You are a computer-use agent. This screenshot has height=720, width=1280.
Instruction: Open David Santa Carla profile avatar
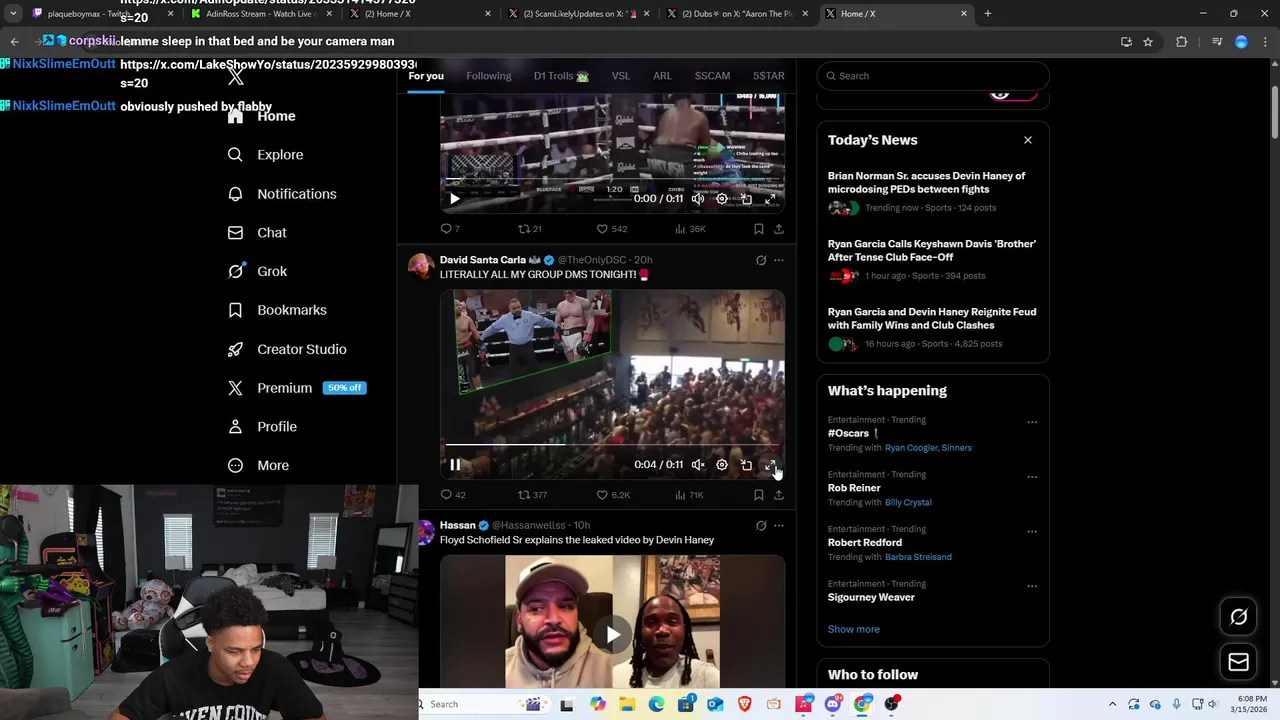pyautogui.click(x=421, y=266)
